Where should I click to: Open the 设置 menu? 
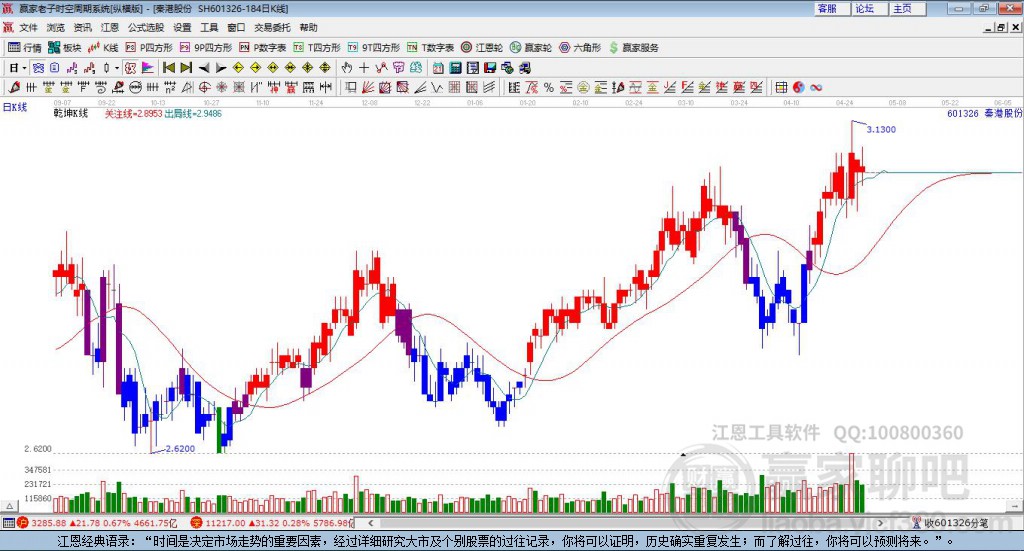tap(182, 27)
